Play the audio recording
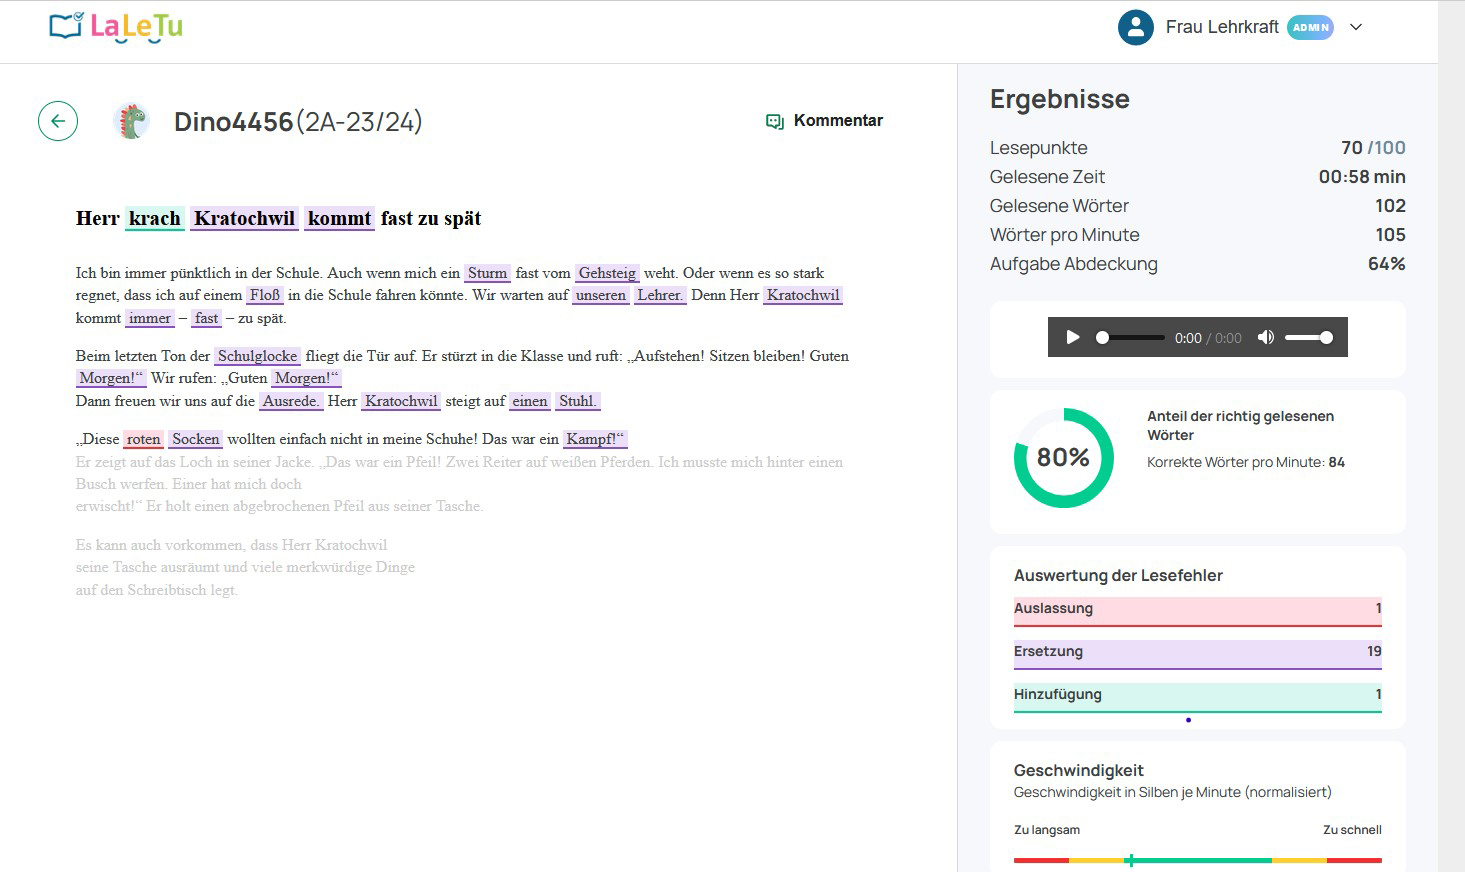 coord(1072,338)
